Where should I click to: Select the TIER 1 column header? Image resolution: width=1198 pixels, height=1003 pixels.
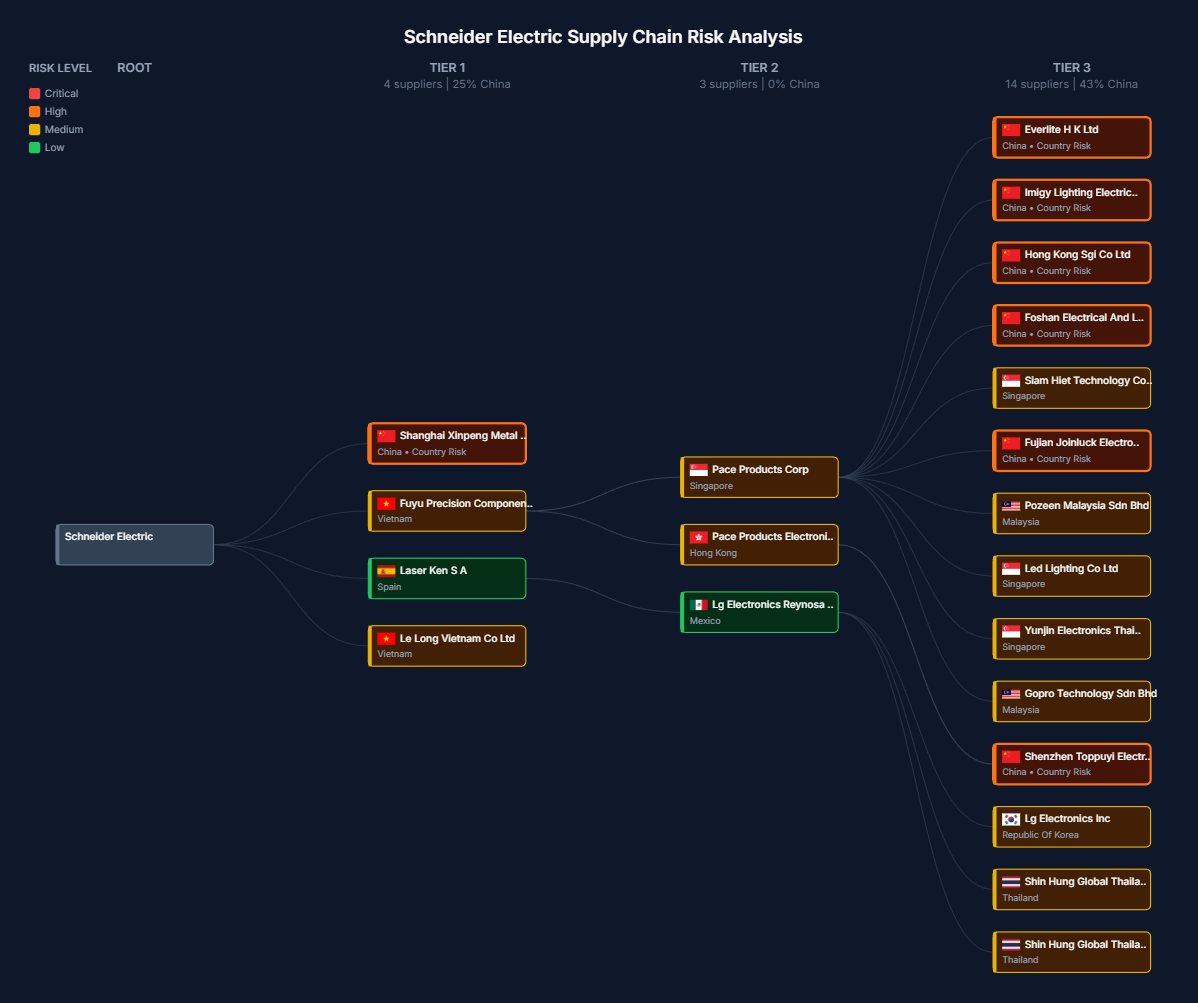pyautogui.click(x=447, y=67)
